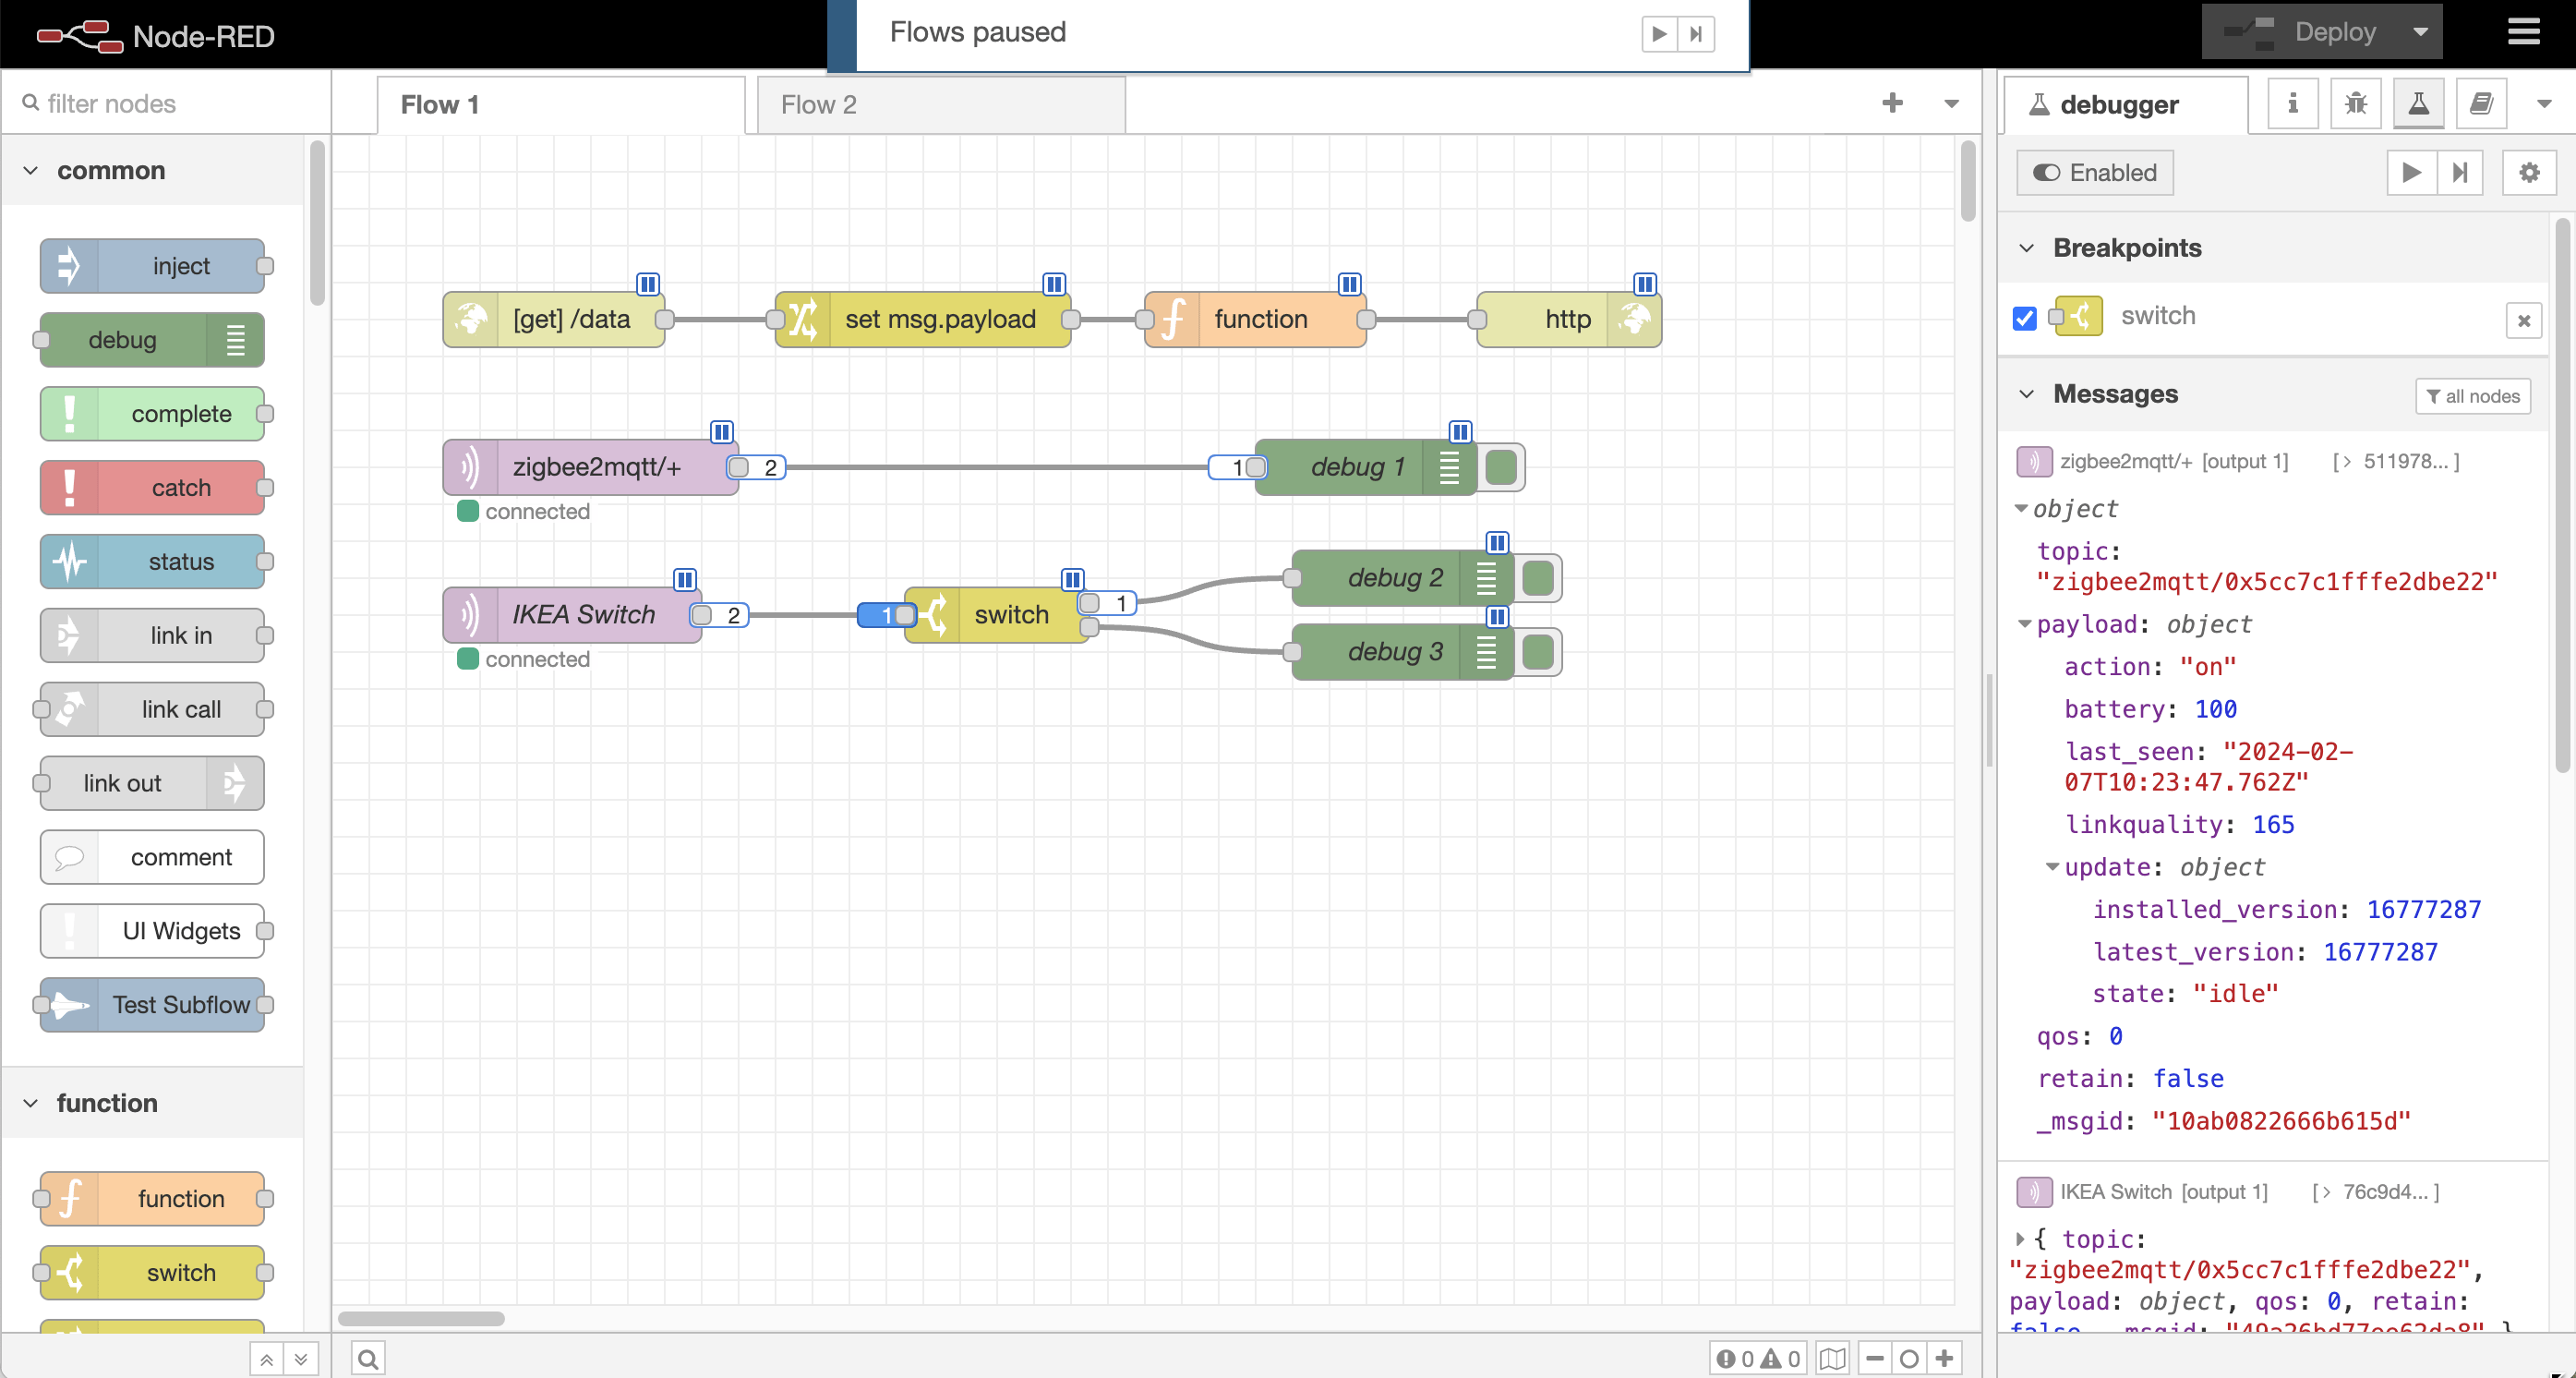Open the debug messages bug icon

click(2355, 103)
